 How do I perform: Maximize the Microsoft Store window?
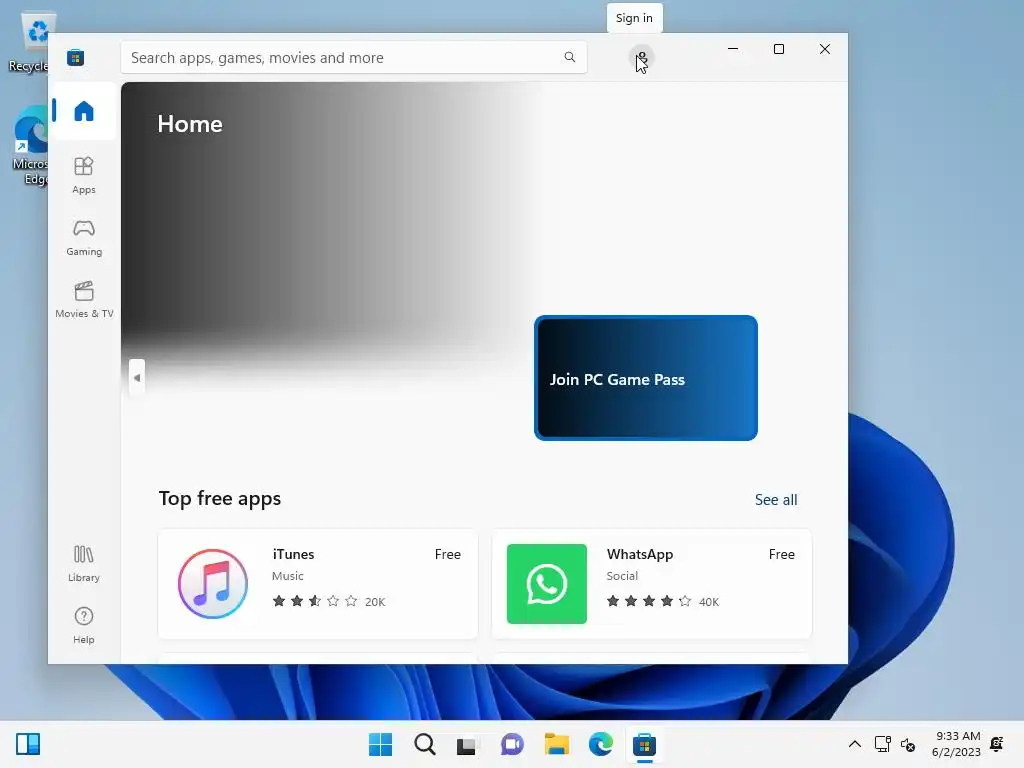[x=778, y=49]
